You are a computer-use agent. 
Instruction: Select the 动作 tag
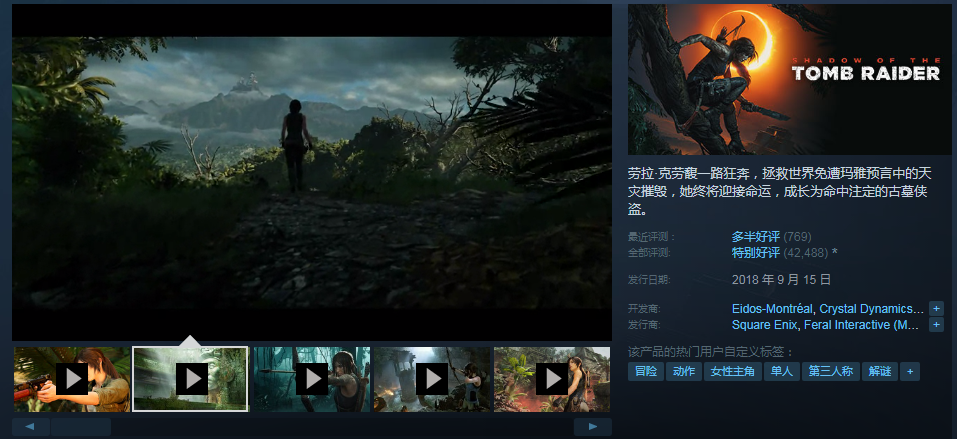pyautogui.click(x=684, y=371)
